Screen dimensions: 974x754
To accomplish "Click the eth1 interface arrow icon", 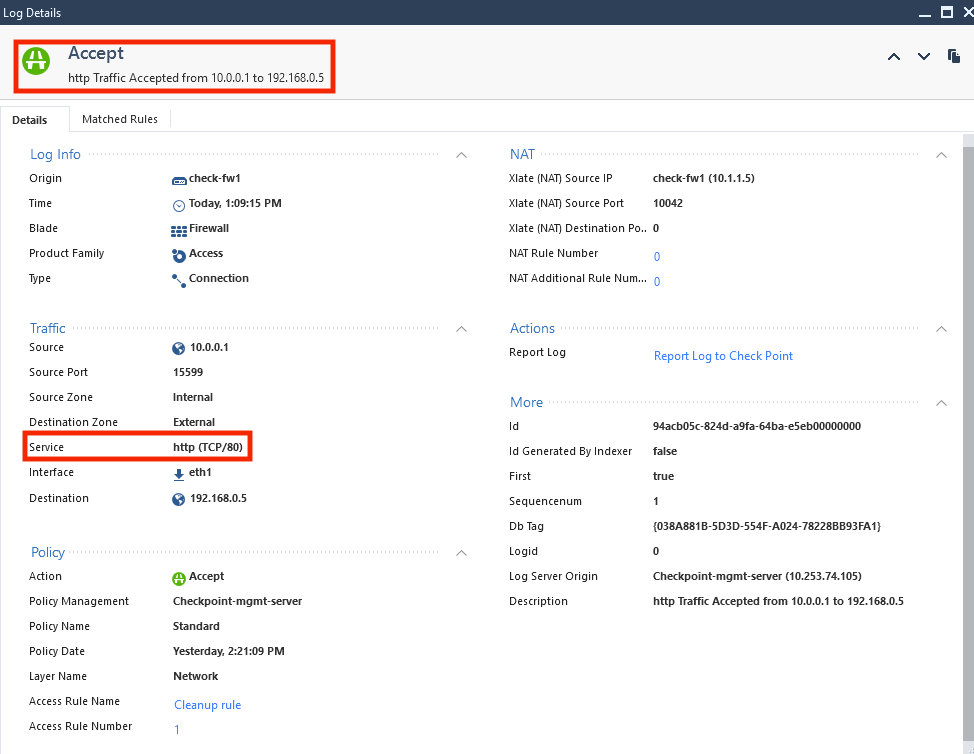I will coord(179,474).
